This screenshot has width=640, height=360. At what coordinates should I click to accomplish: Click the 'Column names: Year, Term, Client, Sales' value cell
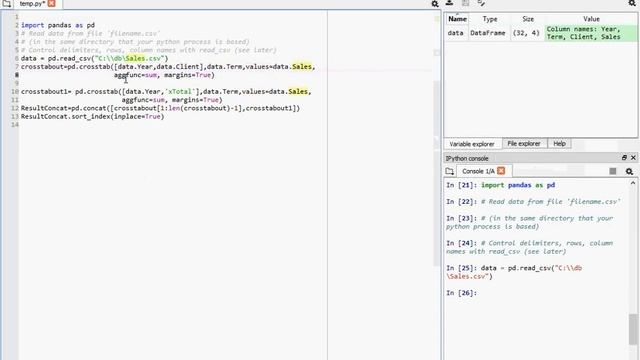(591, 33)
